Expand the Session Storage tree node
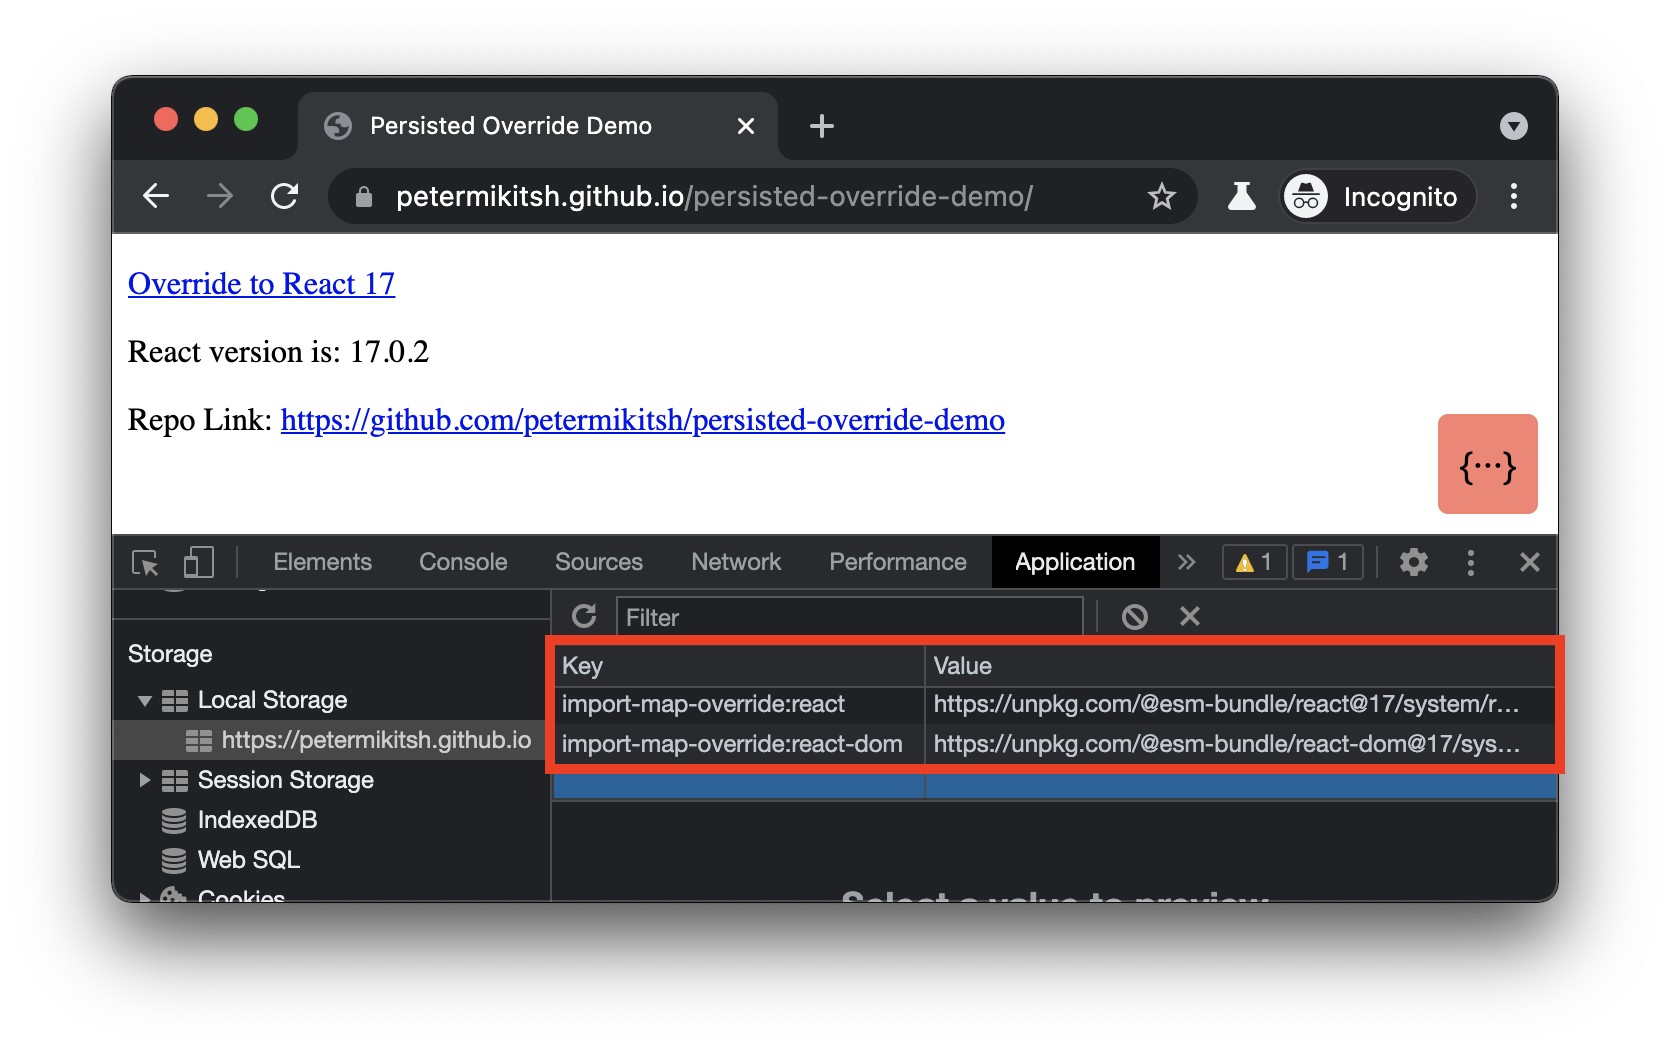1670x1050 pixels. click(x=145, y=780)
